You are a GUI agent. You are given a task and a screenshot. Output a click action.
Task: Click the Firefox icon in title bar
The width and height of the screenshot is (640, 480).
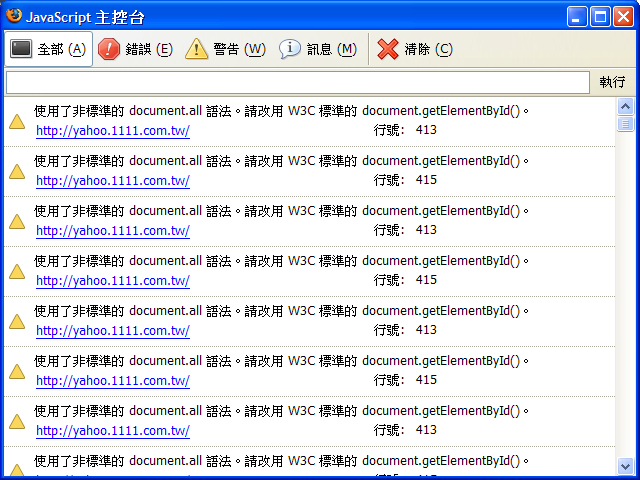pos(13,16)
